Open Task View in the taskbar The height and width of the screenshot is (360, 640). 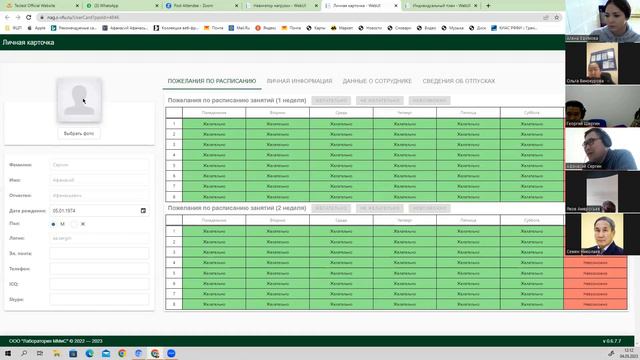click(x=40, y=353)
